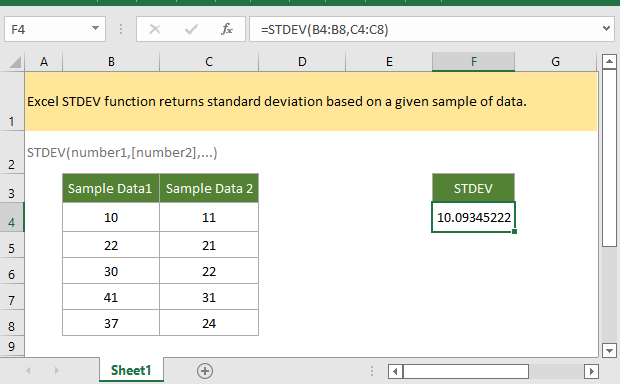The width and height of the screenshot is (620, 384).
Task: Select row 4 header
Action: [12, 218]
